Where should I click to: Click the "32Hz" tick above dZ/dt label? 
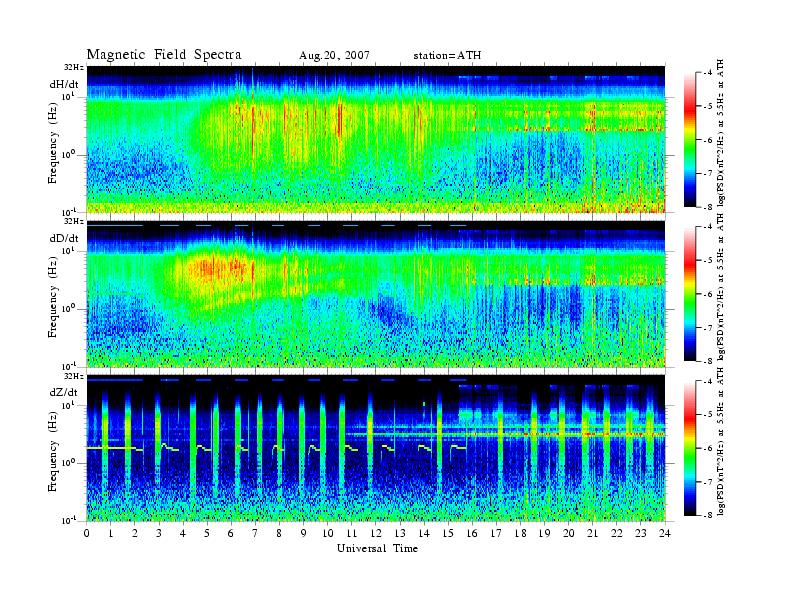[74, 376]
